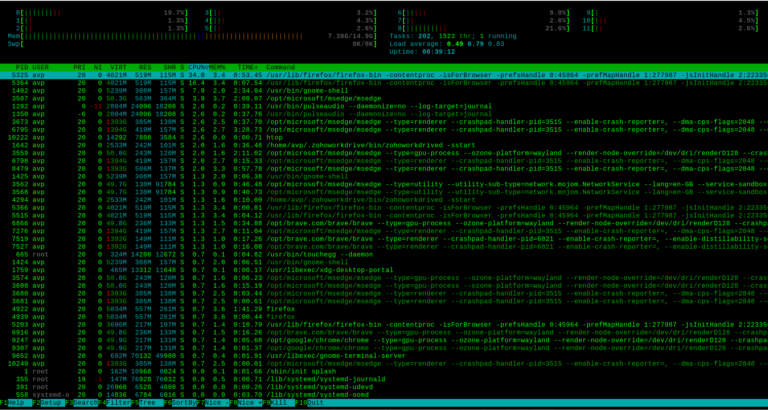This screenshot has height=410, width=768.
Task: Select msedge renderer row PID 6795
Action: [384, 130]
